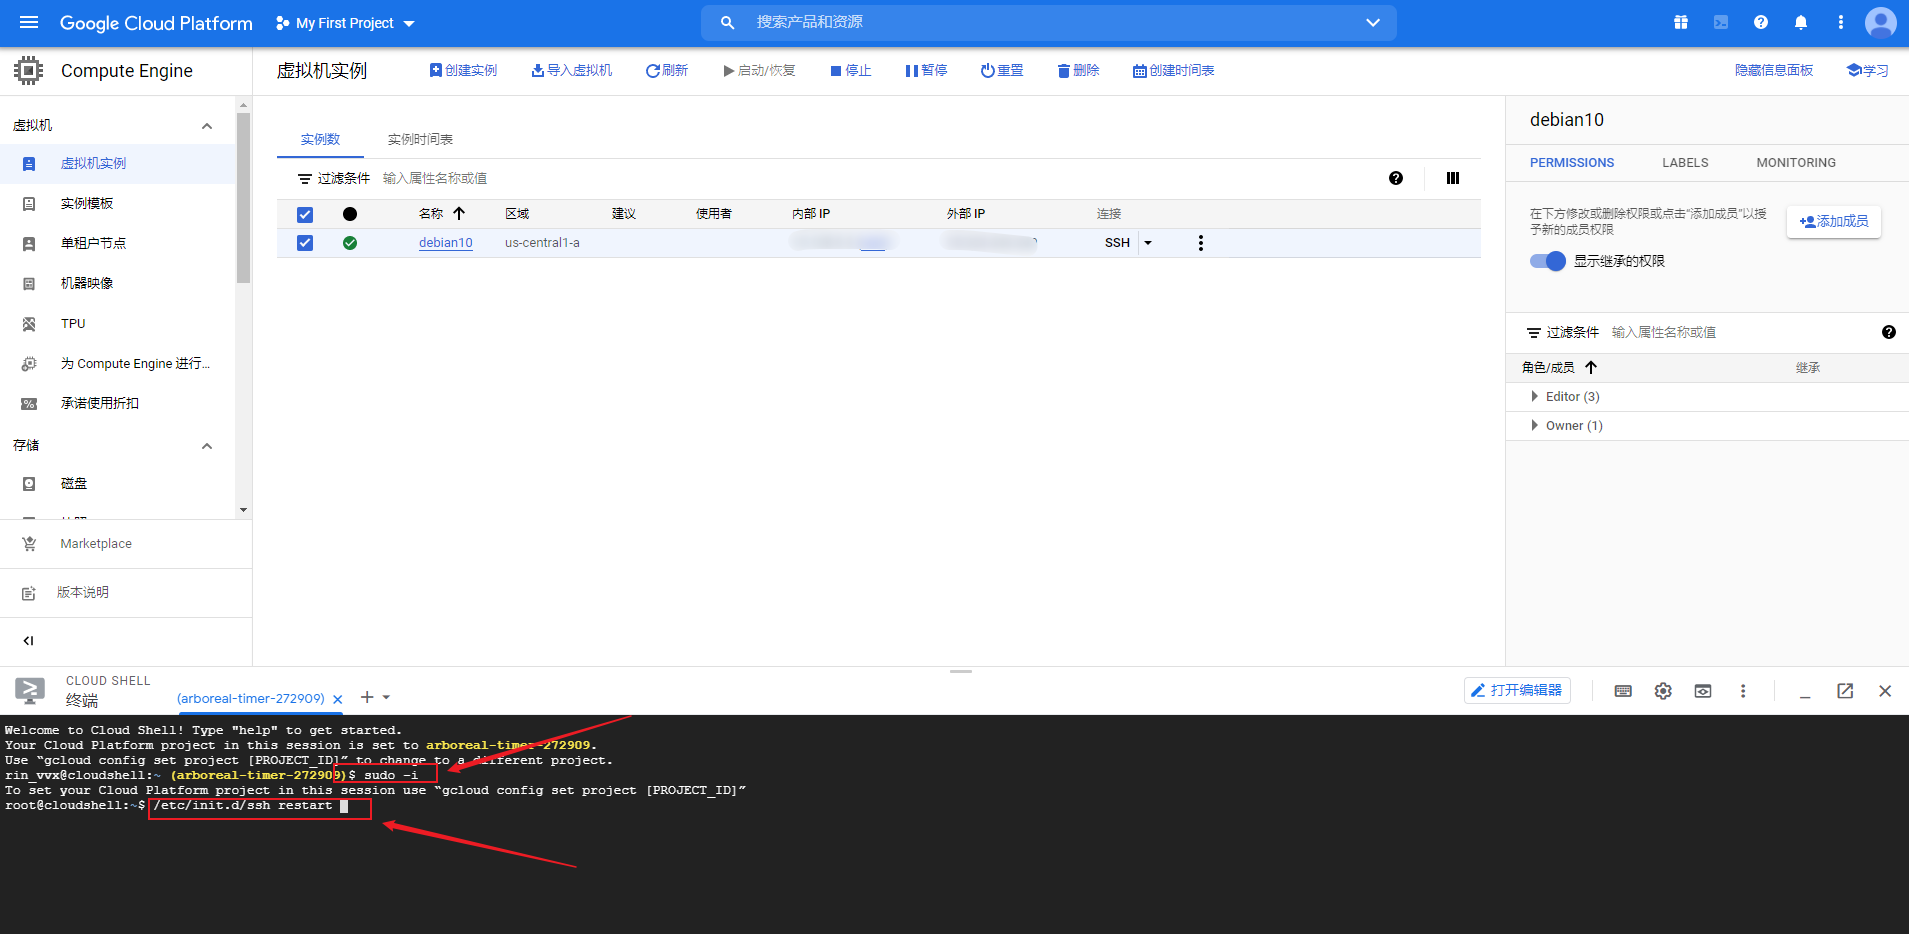Image resolution: width=1909 pixels, height=934 pixels.
Task: Close the arboreal-timer-272909 terminal tab
Action: [x=338, y=699]
